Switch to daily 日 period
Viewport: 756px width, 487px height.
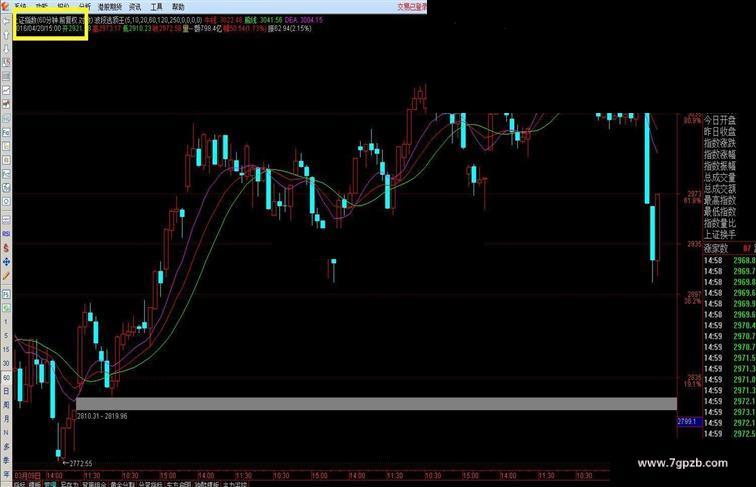click(x=6, y=391)
